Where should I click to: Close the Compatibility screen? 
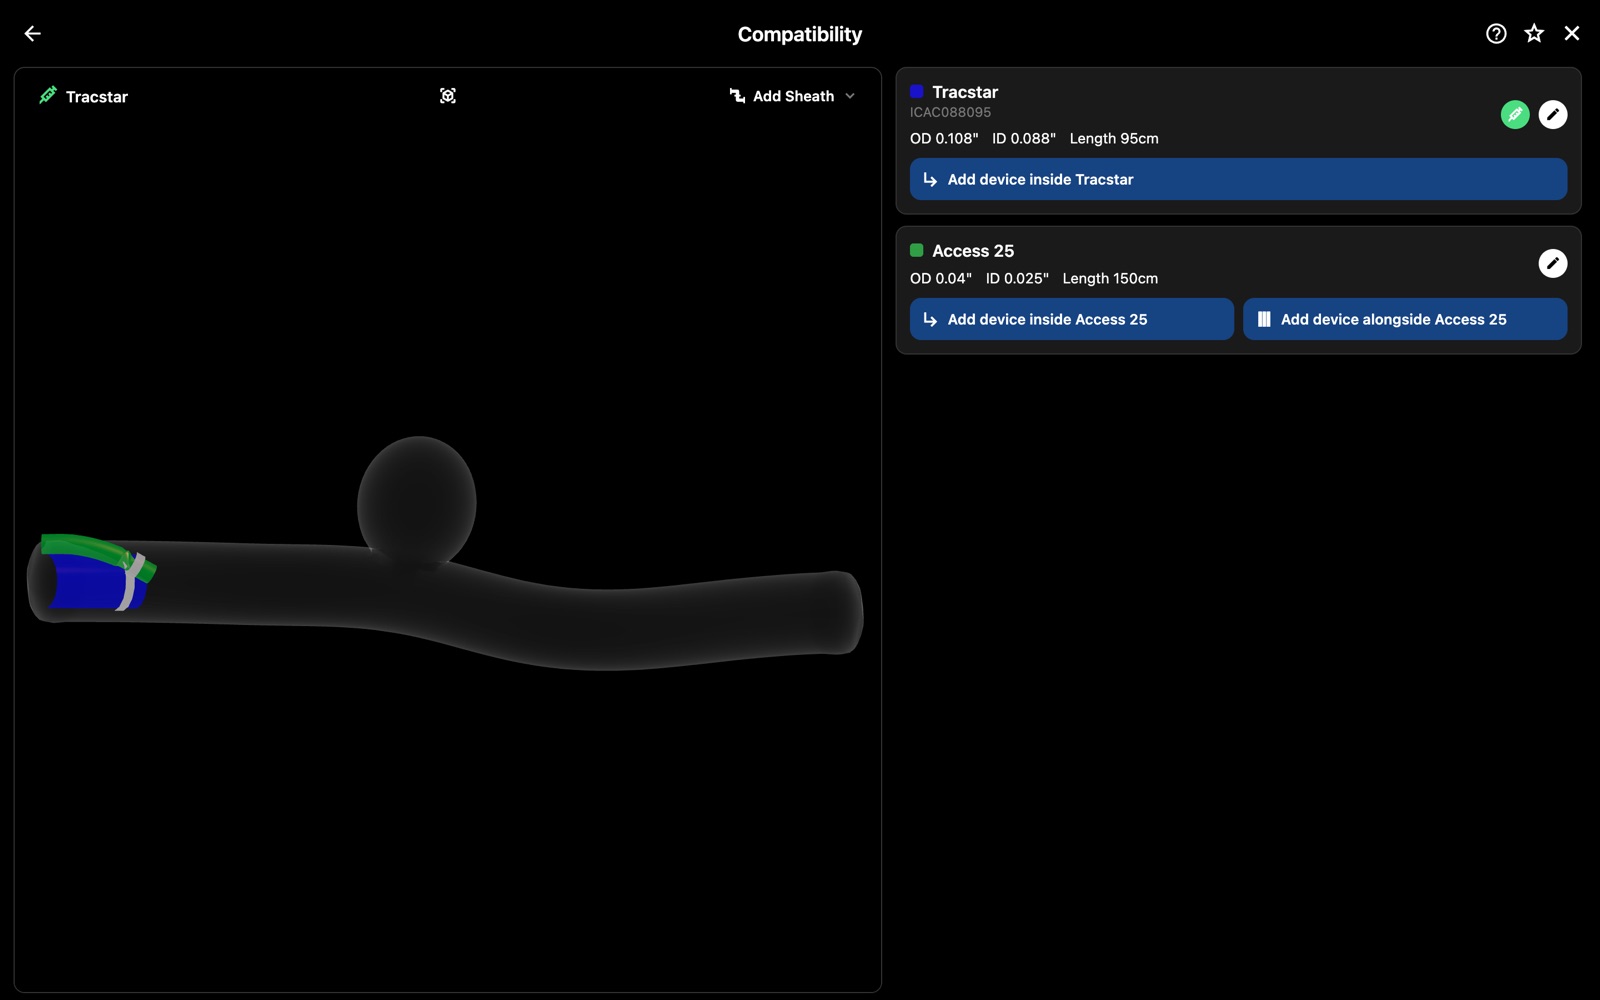1572,34
